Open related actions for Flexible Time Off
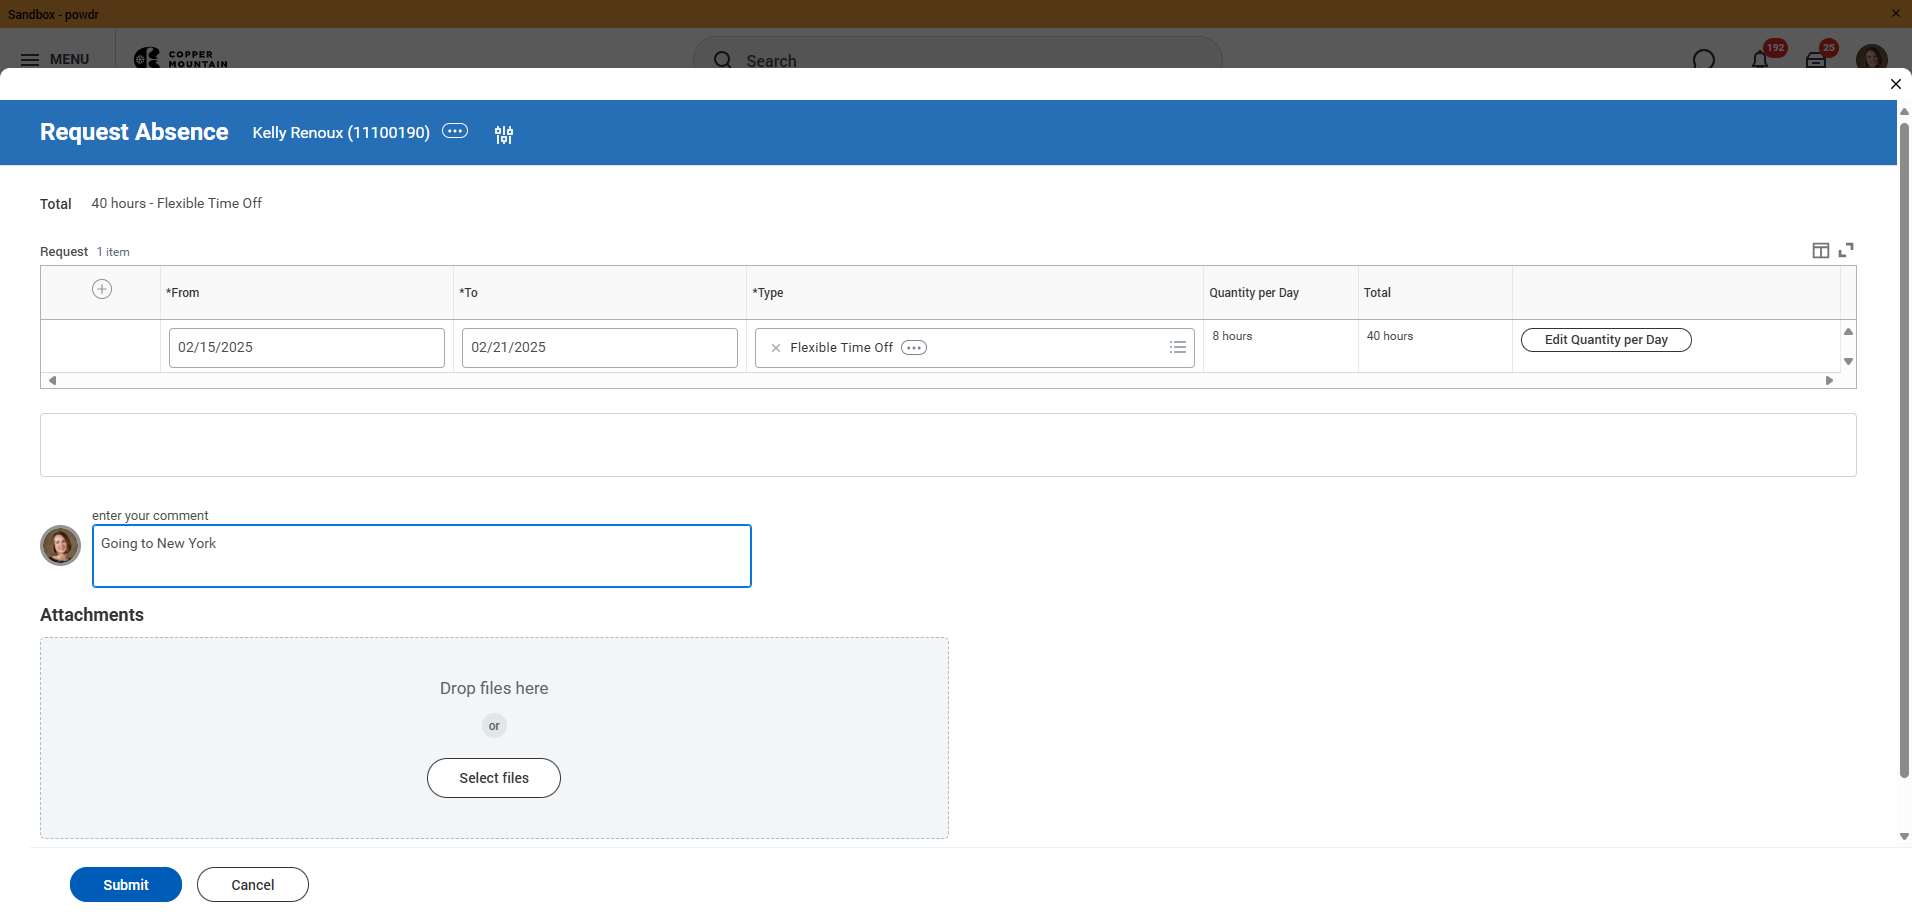 [914, 348]
